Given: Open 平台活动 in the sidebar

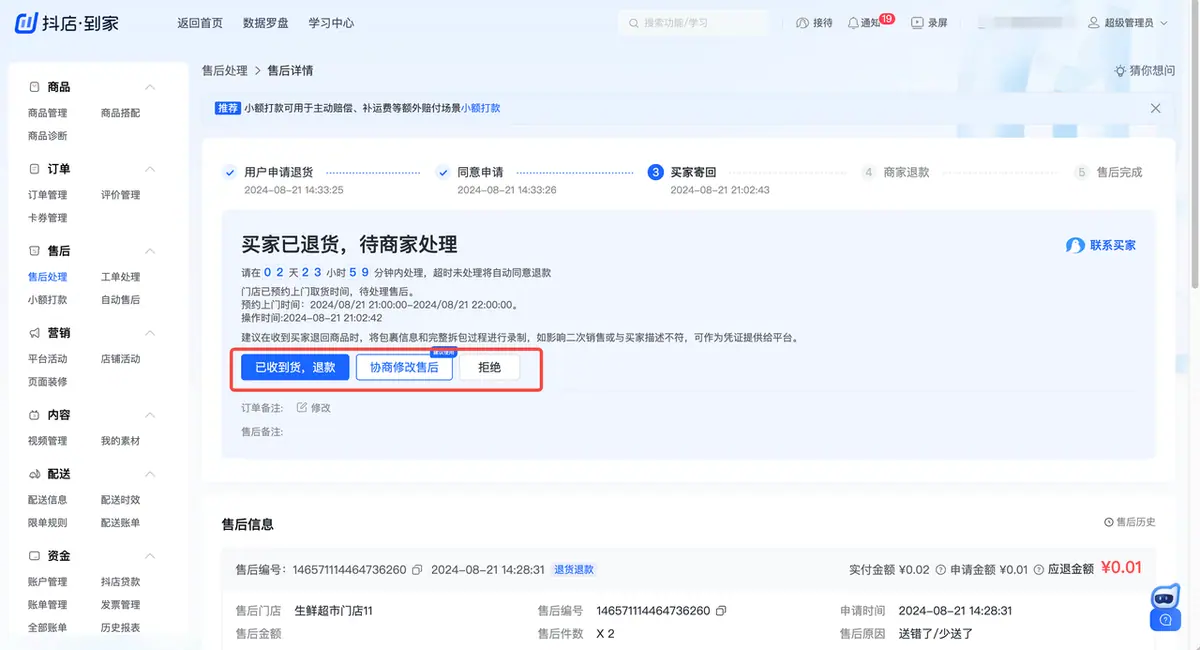Looking at the screenshot, I should 48,359.
